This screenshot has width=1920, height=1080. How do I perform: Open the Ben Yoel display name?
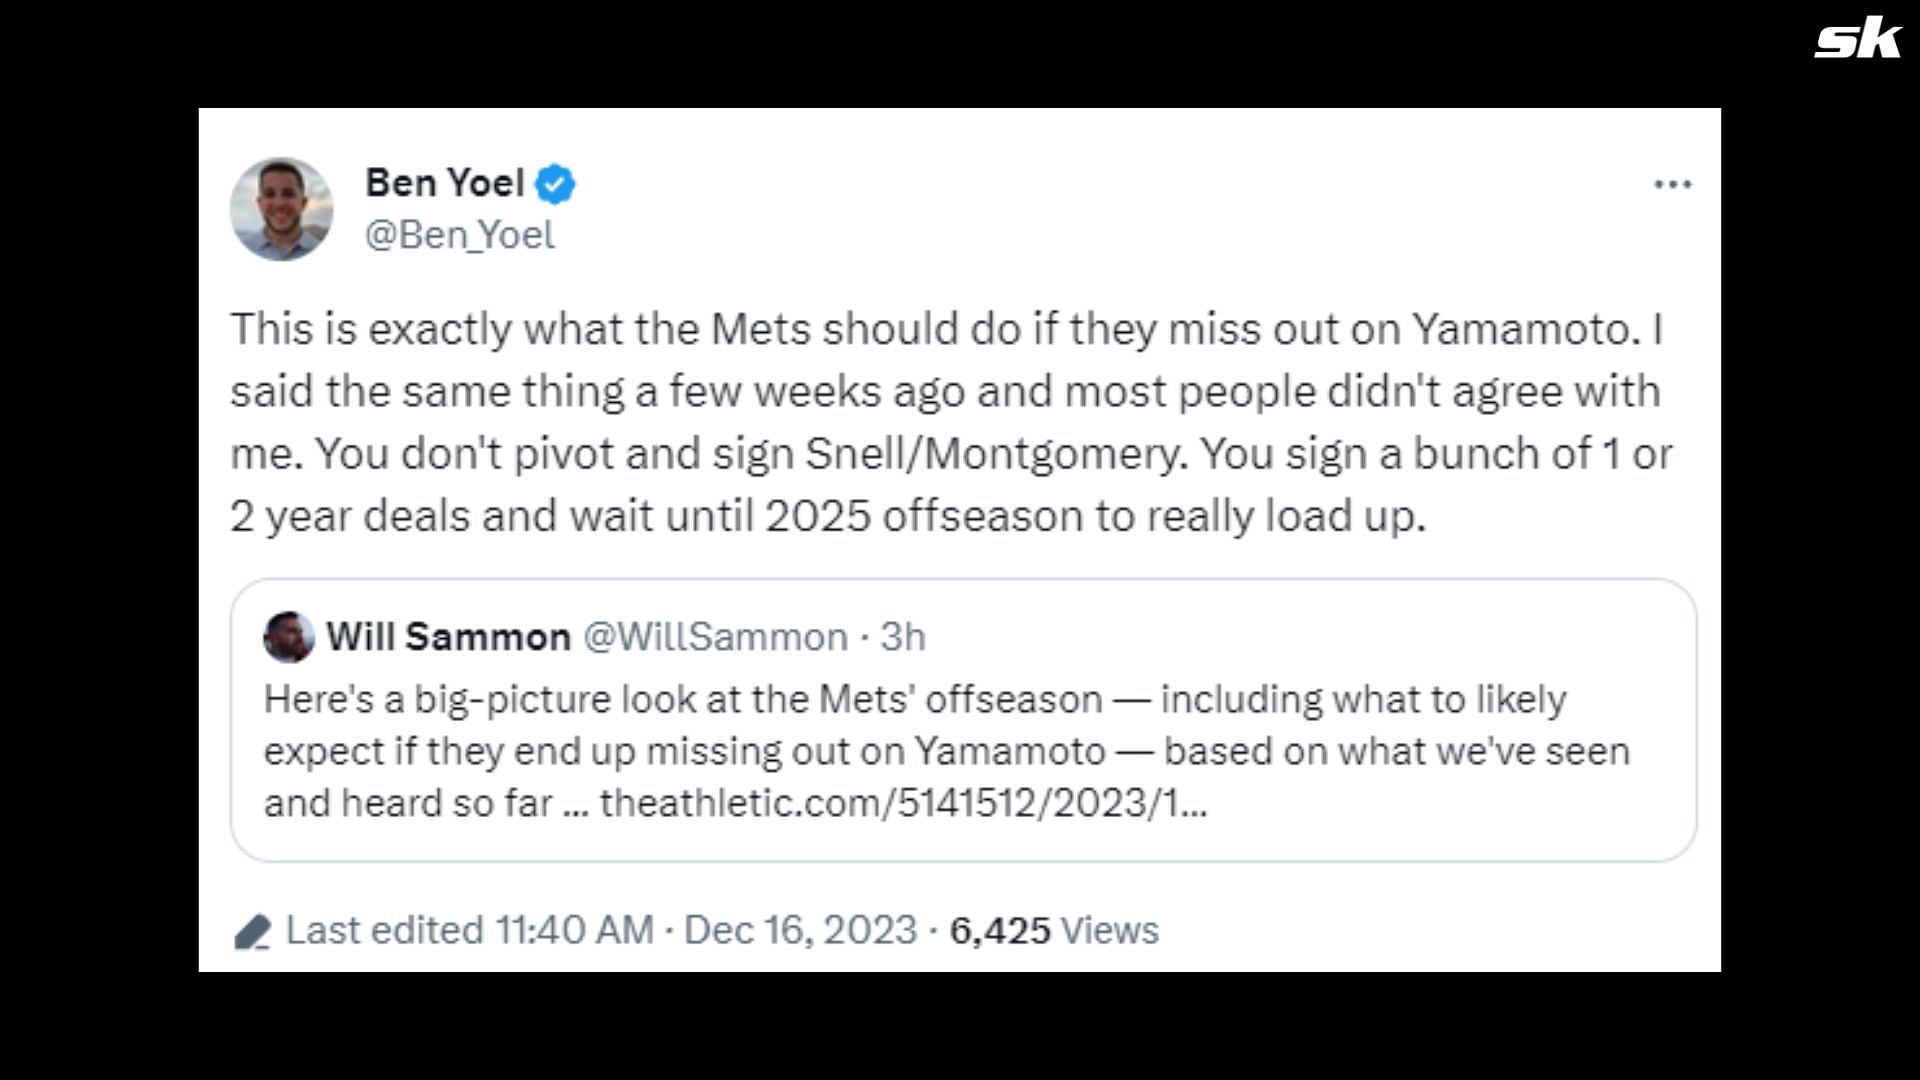pos(444,183)
